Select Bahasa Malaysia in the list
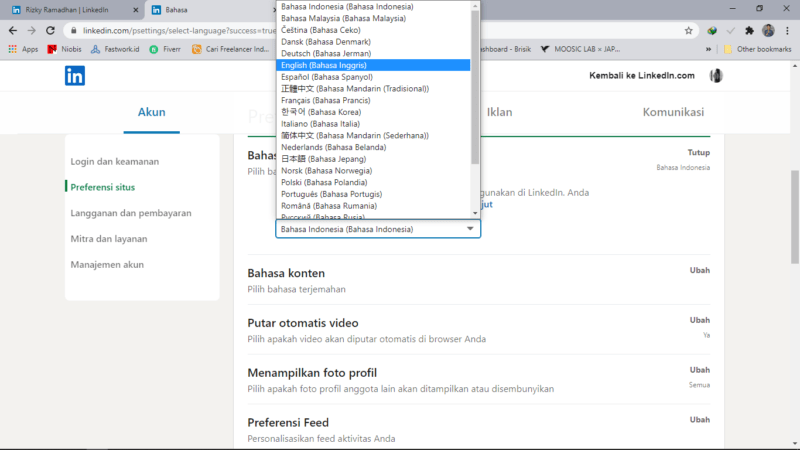Screen dimensions: 800x450 pos(373,18)
